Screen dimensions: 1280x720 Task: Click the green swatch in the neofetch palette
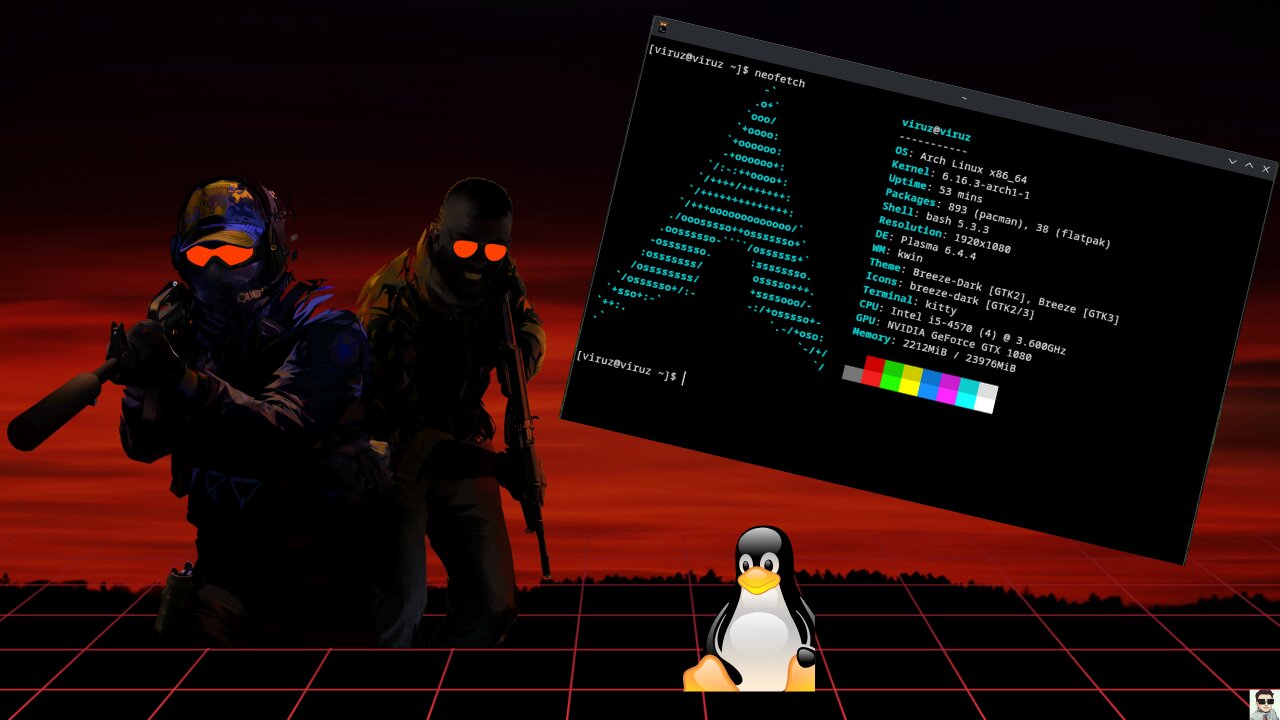coord(892,376)
